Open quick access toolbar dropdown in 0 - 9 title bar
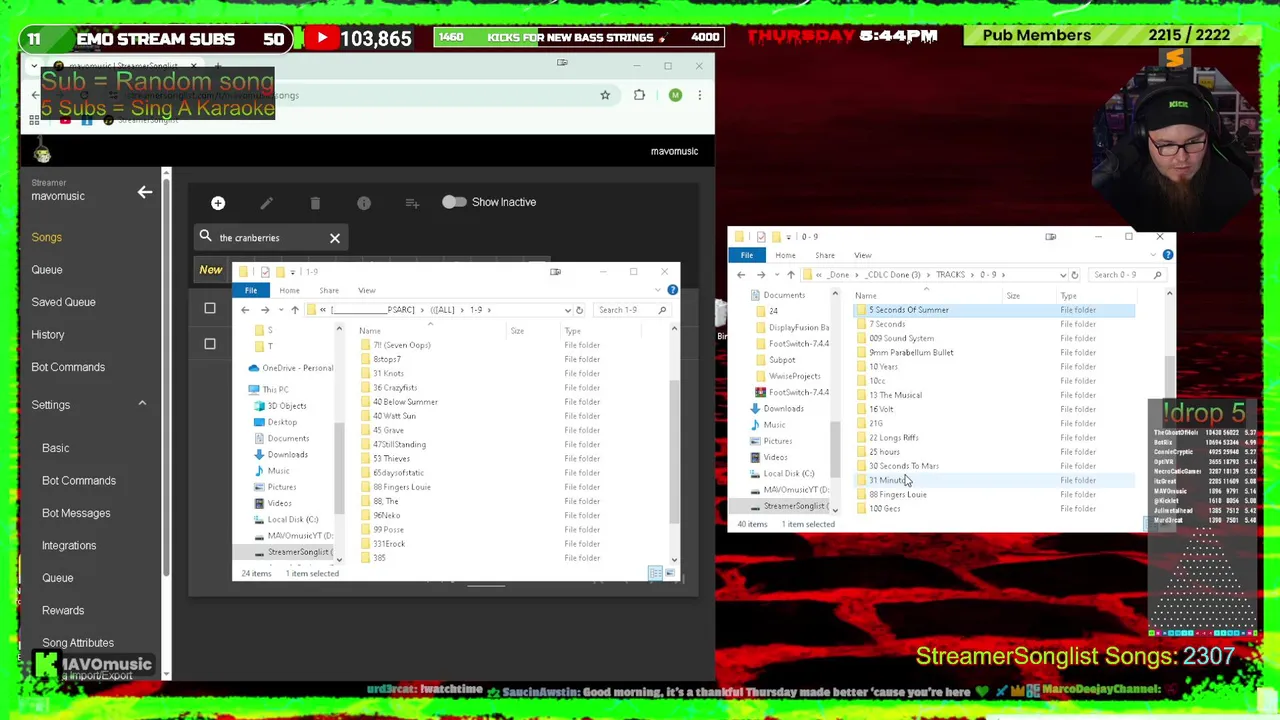 tap(789, 237)
